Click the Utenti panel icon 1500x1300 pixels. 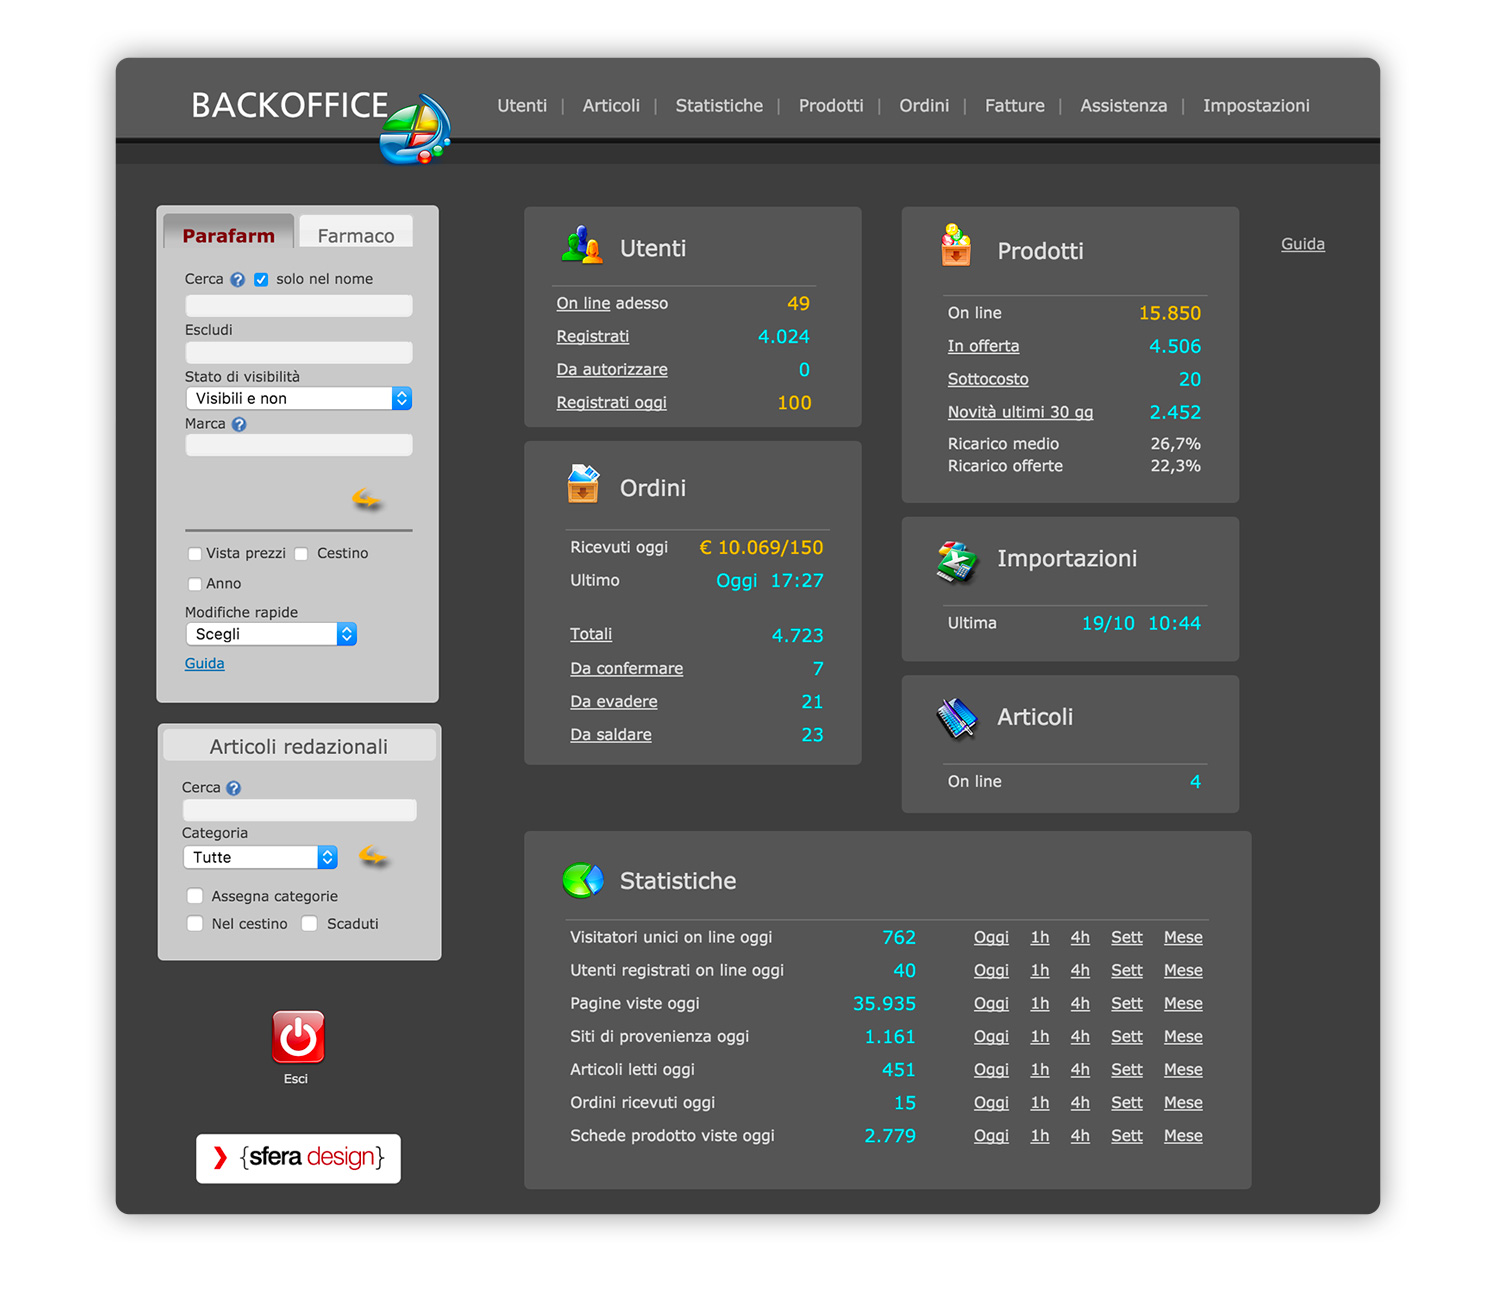point(583,246)
